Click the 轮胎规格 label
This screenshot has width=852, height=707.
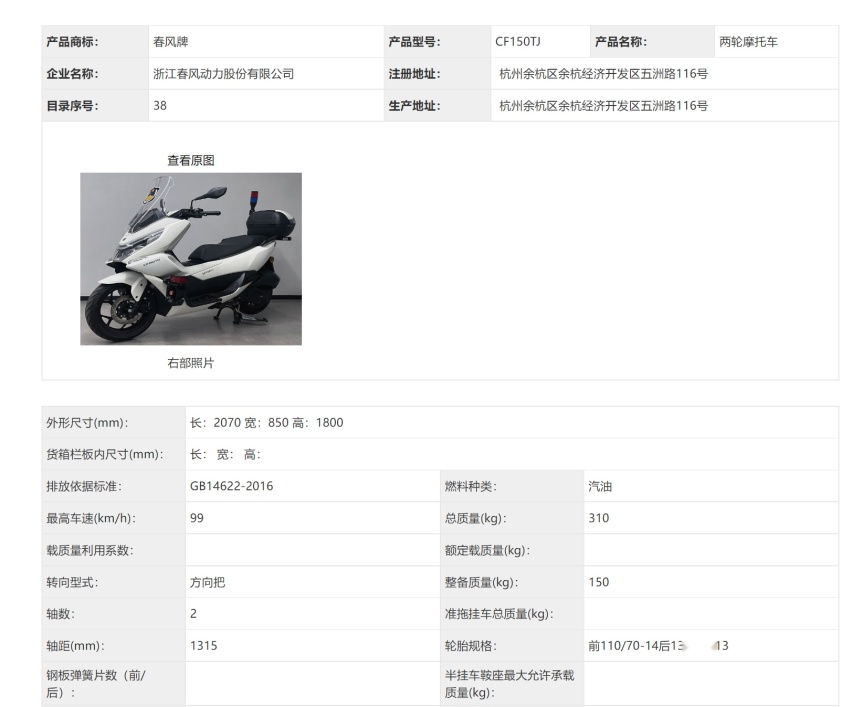[471, 646]
